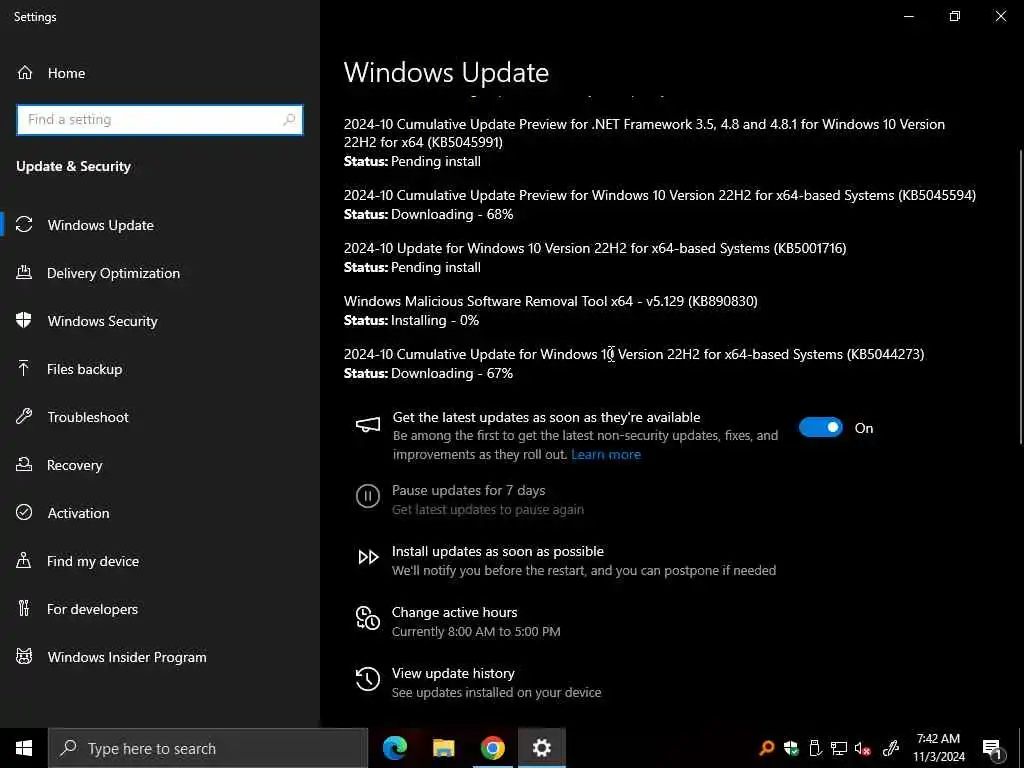Click the pause icon for Pause updates
Image resolution: width=1024 pixels, height=768 pixels.
(368, 496)
